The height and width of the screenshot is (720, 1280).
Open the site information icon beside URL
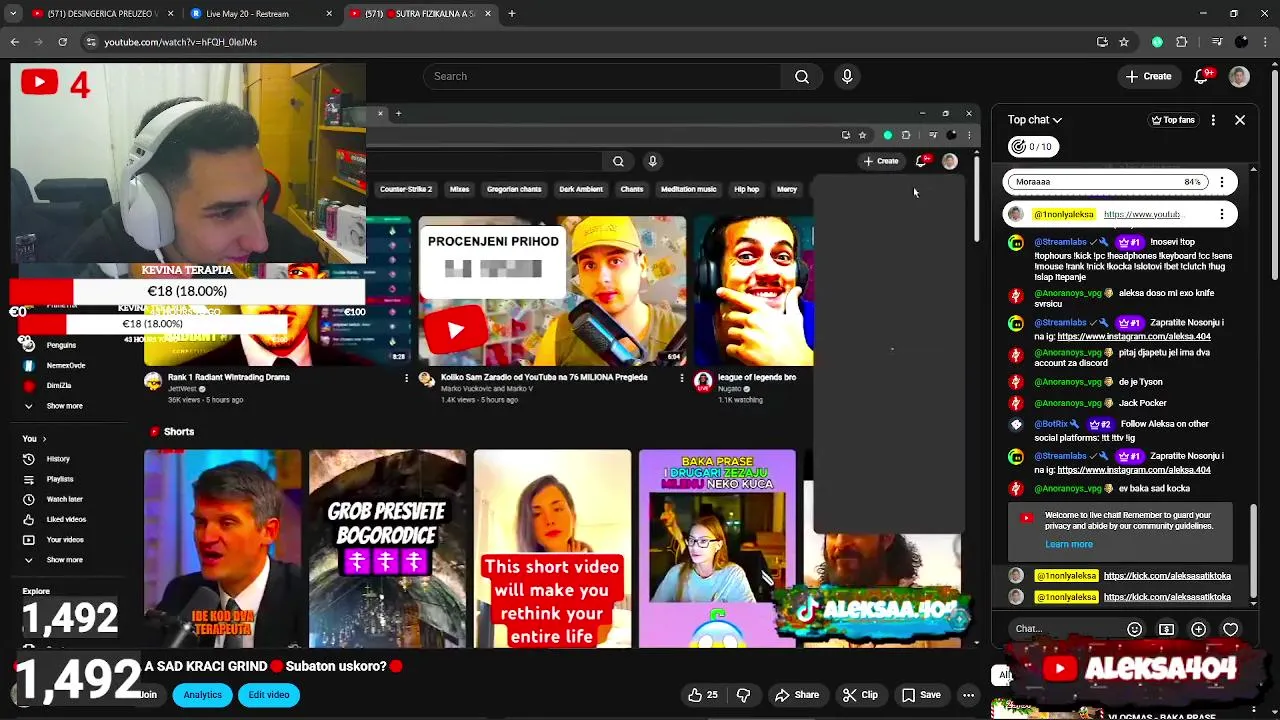click(x=91, y=42)
